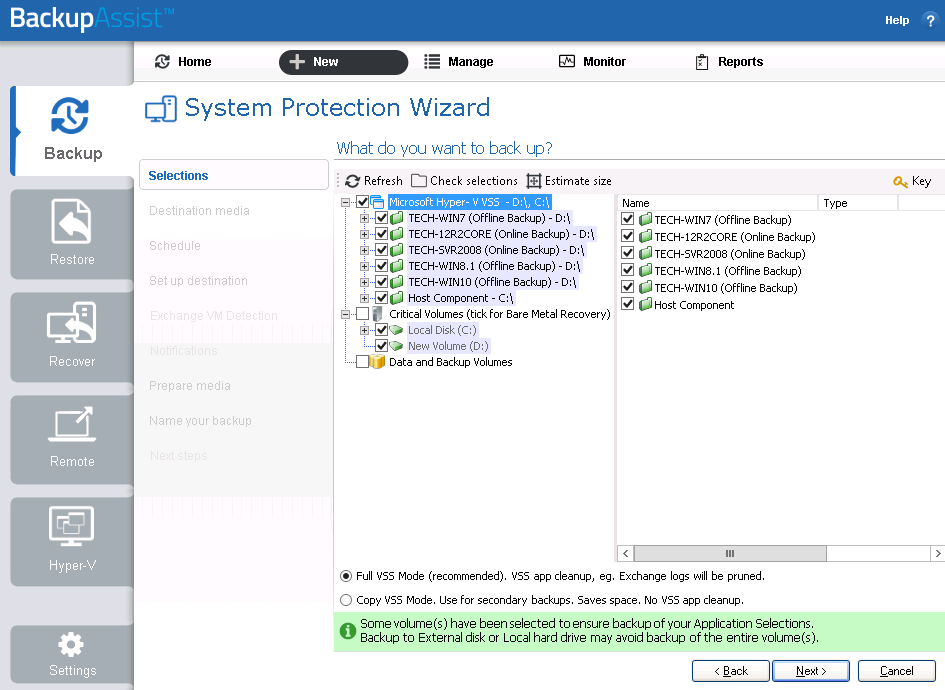Open the Remote section icon
The height and width of the screenshot is (690, 945).
pyautogui.click(x=72, y=424)
